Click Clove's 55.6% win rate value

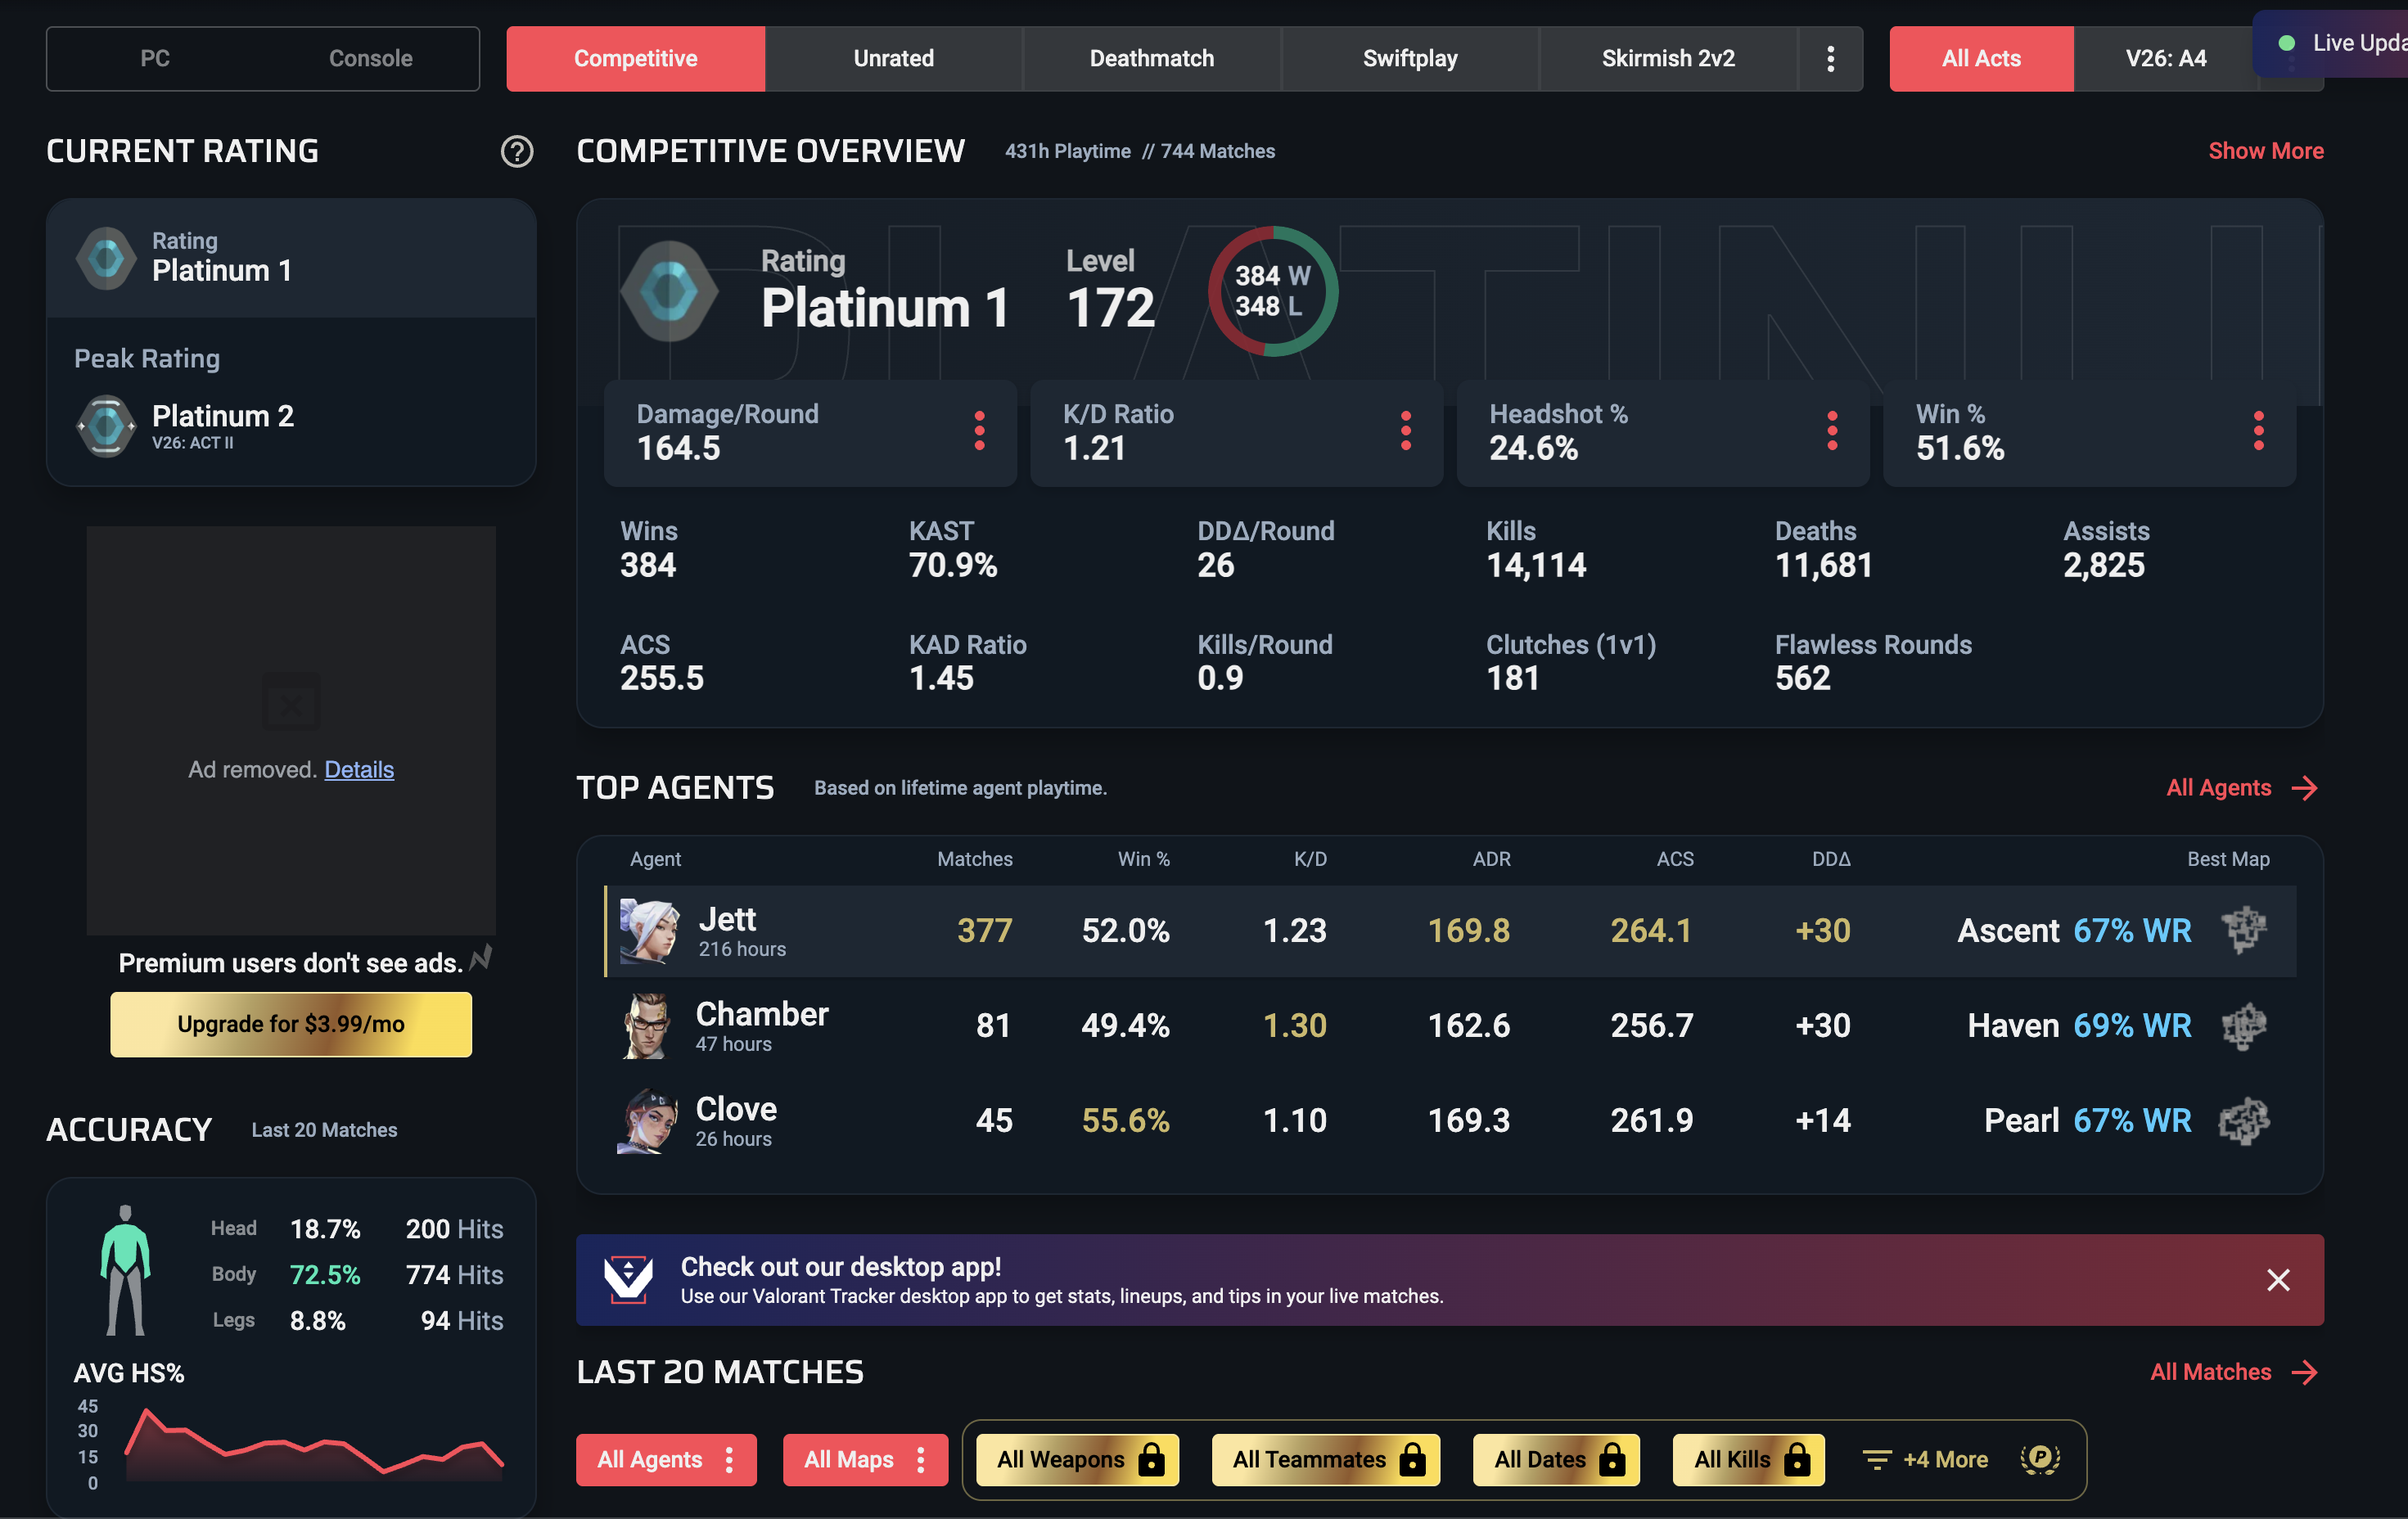point(1125,1121)
